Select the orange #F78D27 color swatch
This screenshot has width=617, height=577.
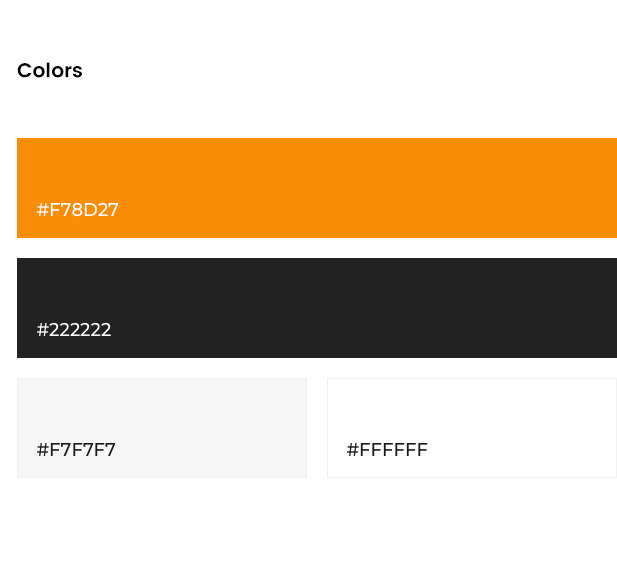(317, 188)
